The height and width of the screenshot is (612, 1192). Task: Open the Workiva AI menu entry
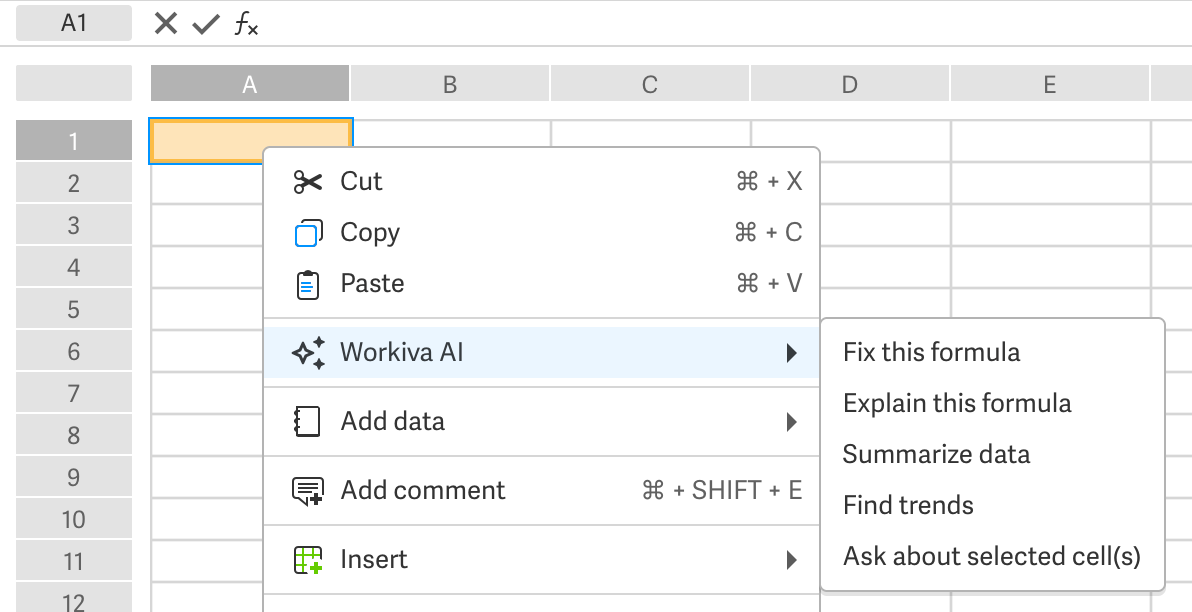(x=542, y=353)
